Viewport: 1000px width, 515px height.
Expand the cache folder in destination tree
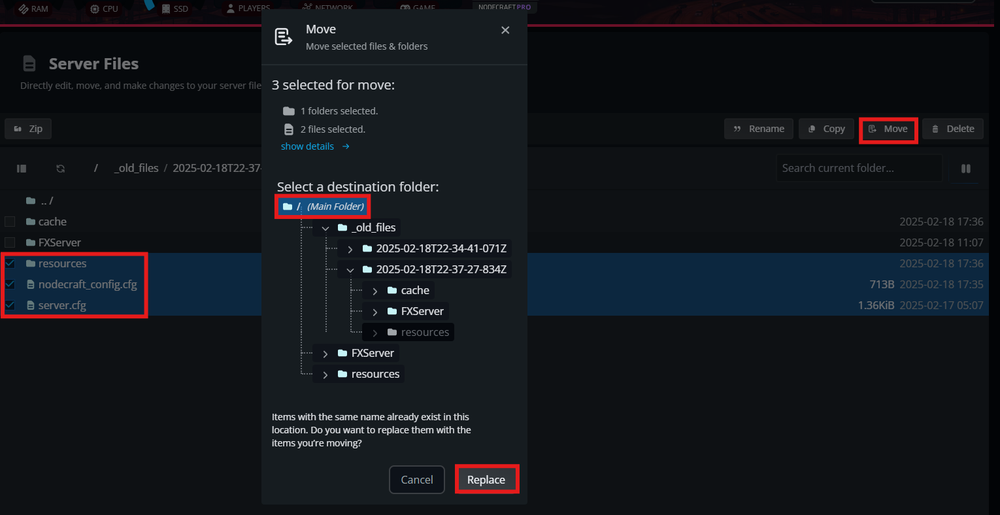(375, 291)
